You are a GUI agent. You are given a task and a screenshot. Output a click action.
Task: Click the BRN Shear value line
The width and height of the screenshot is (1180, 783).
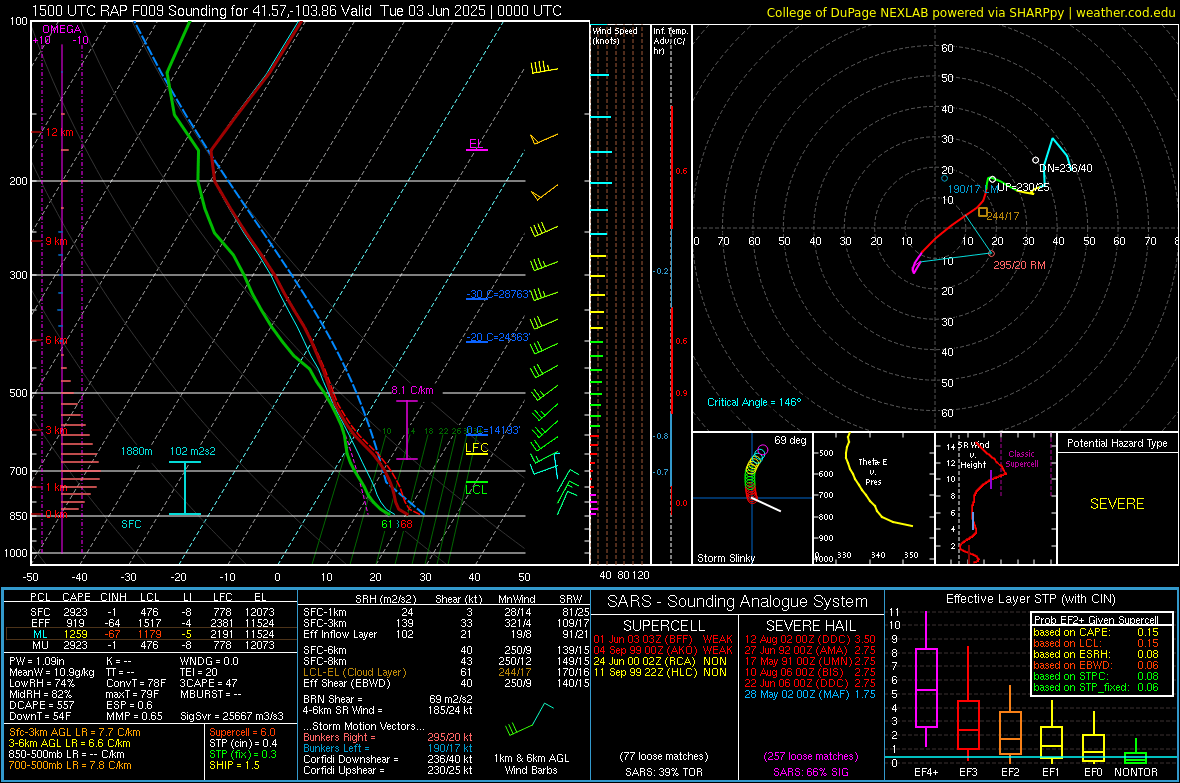[x=388, y=699]
